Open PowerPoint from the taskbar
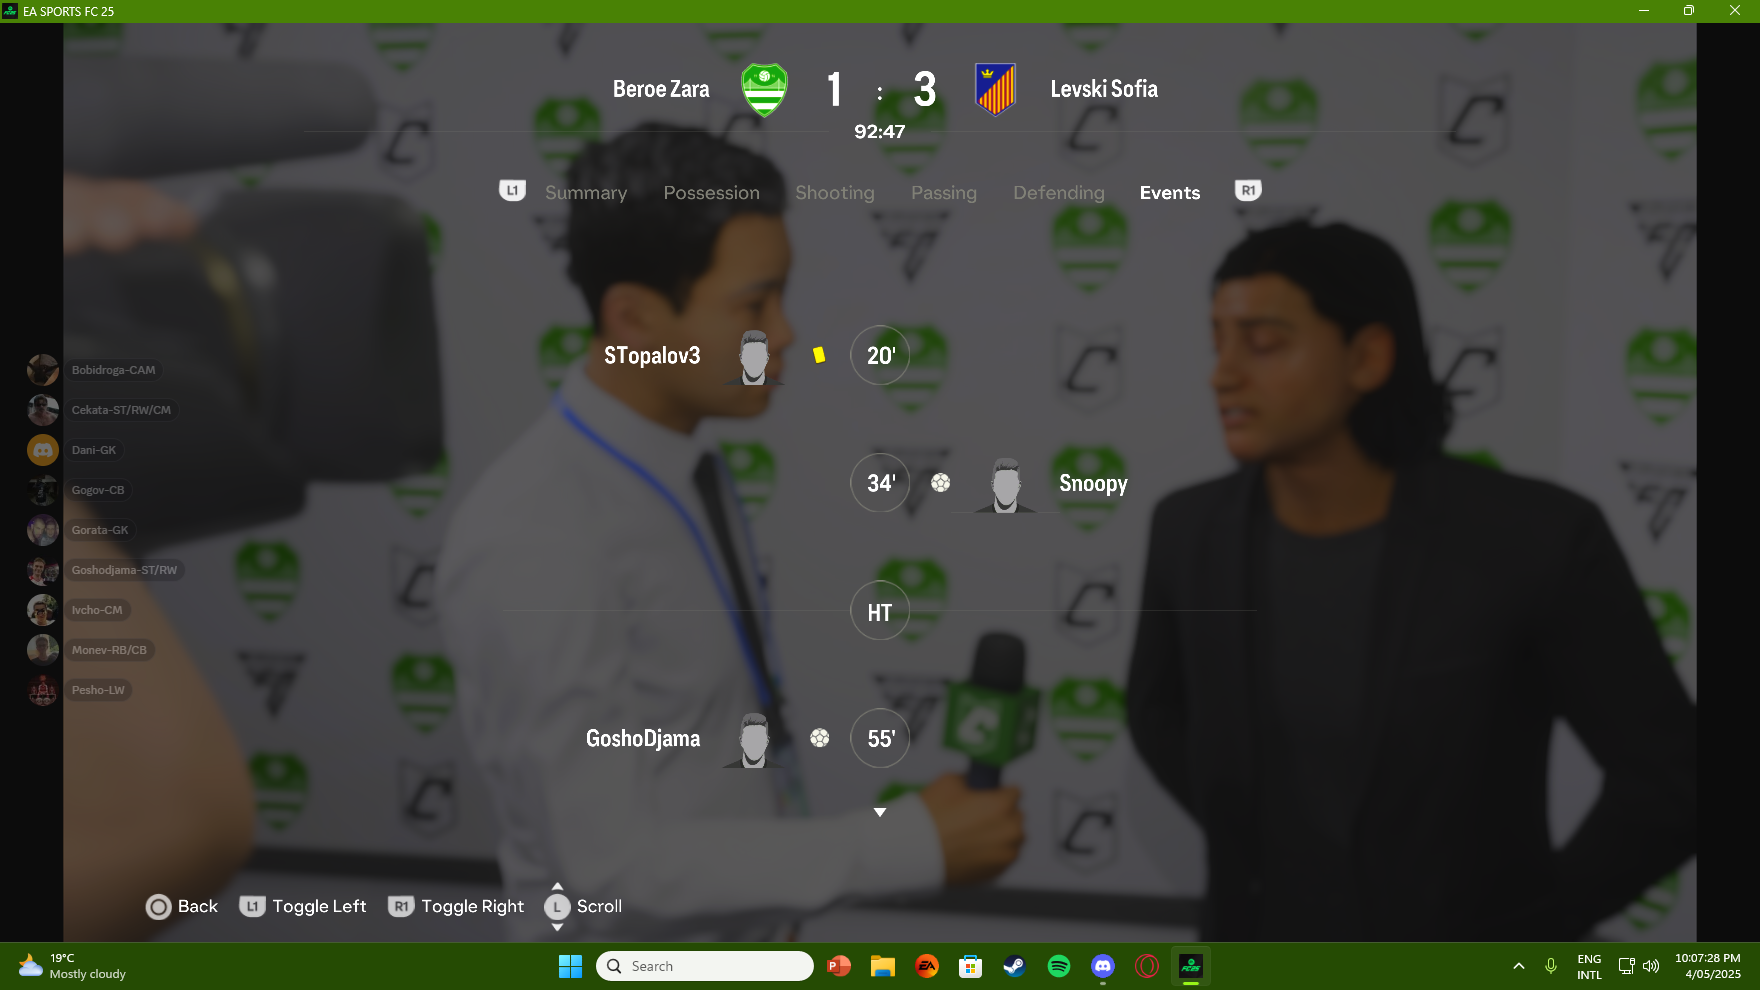The height and width of the screenshot is (990, 1760). pyautogui.click(x=838, y=966)
